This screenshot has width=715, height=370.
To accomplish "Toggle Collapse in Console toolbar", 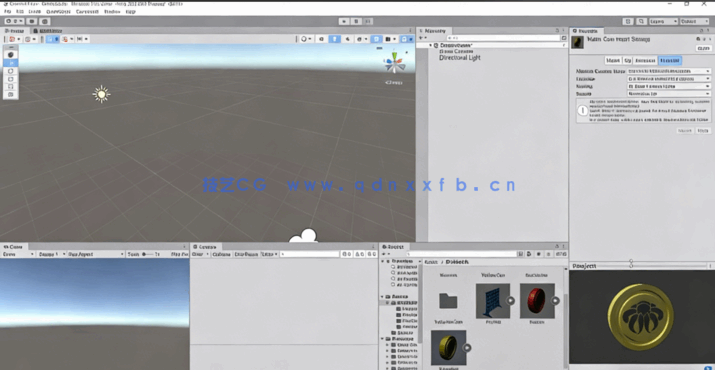I will tap(222, 254).
